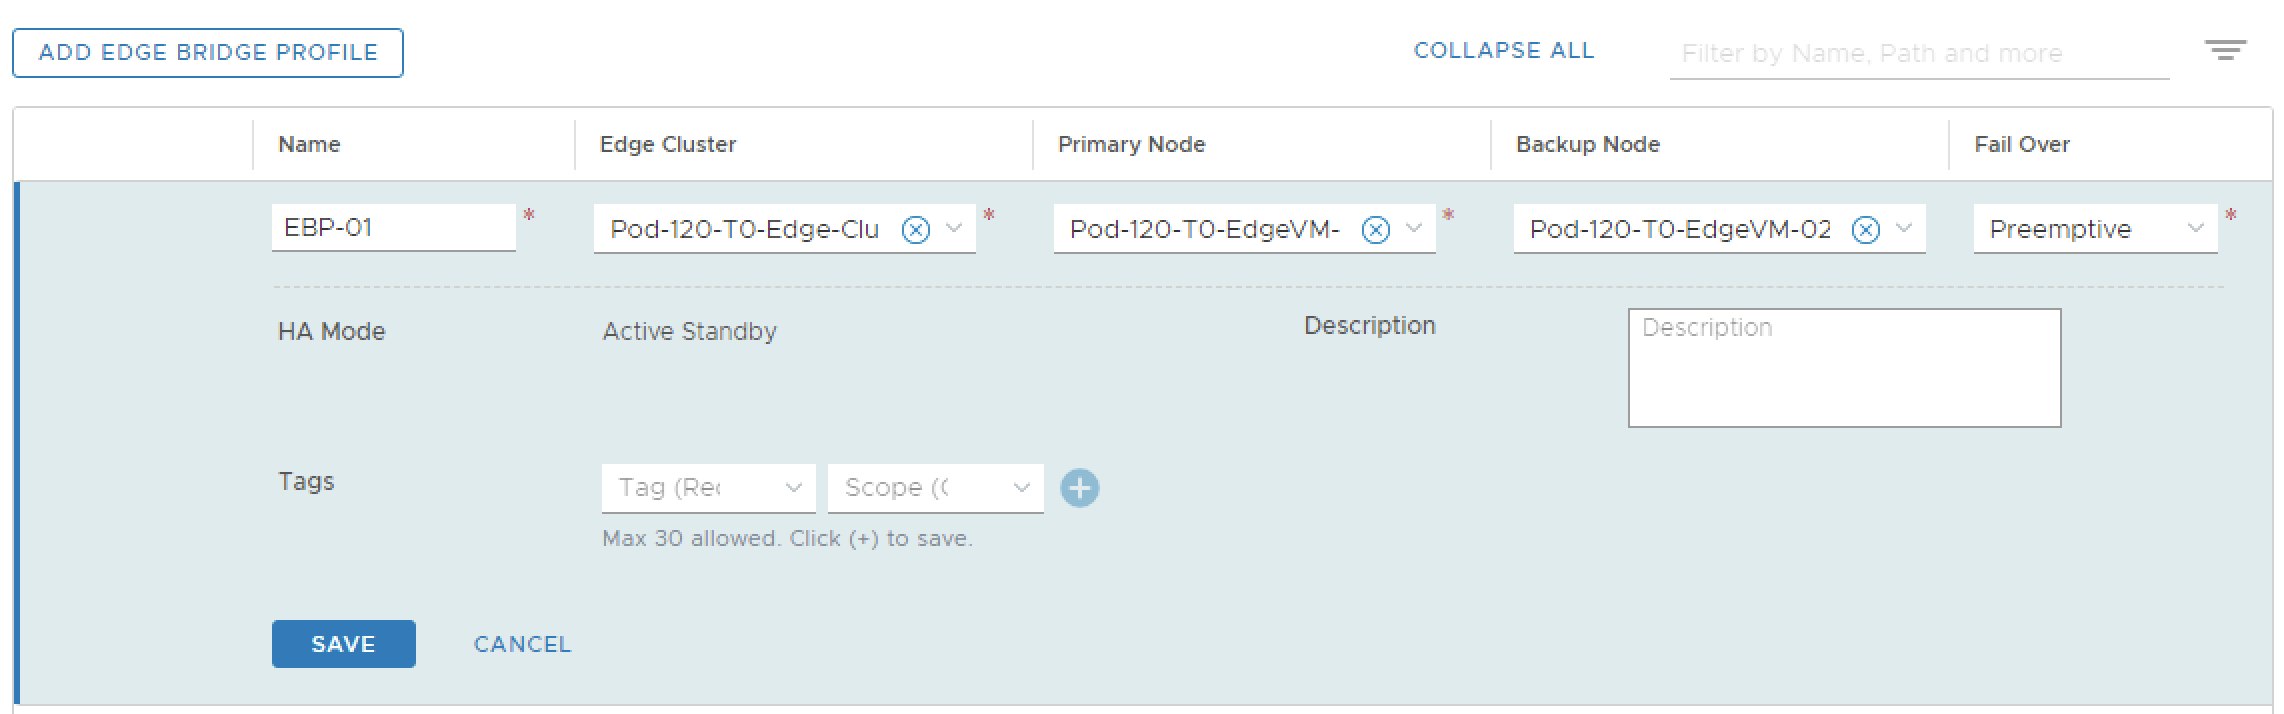Click the EBP-01 name field

[393, 228]
